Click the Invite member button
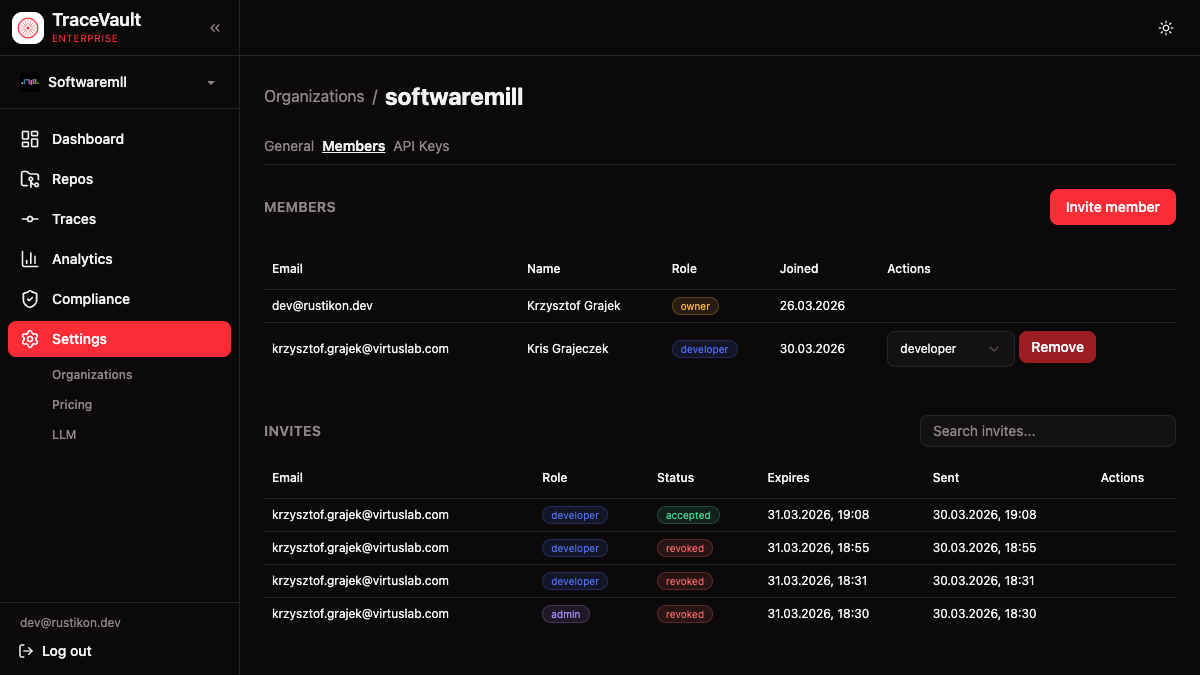Screen dimensions: 1200x675 (1112, 207)
